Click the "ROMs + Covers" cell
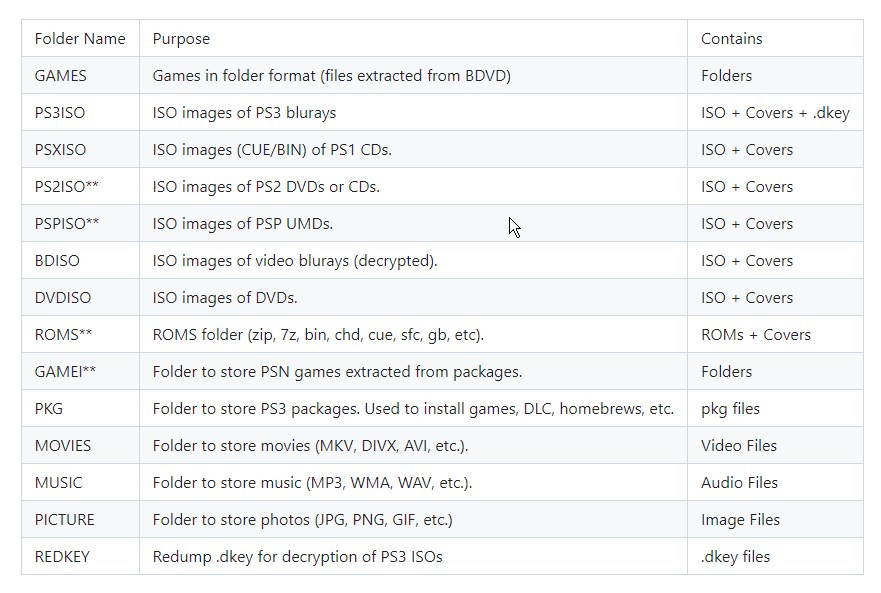881x593 pixels. [756, 335]
